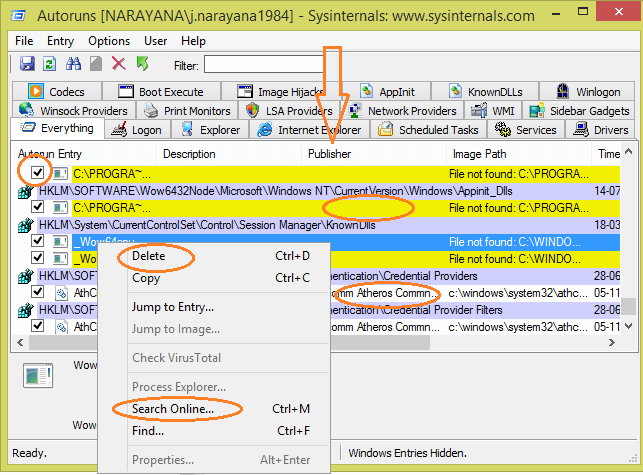Open the Winlogon tab
The image size is (643, 475).
(x=587, y=91)
